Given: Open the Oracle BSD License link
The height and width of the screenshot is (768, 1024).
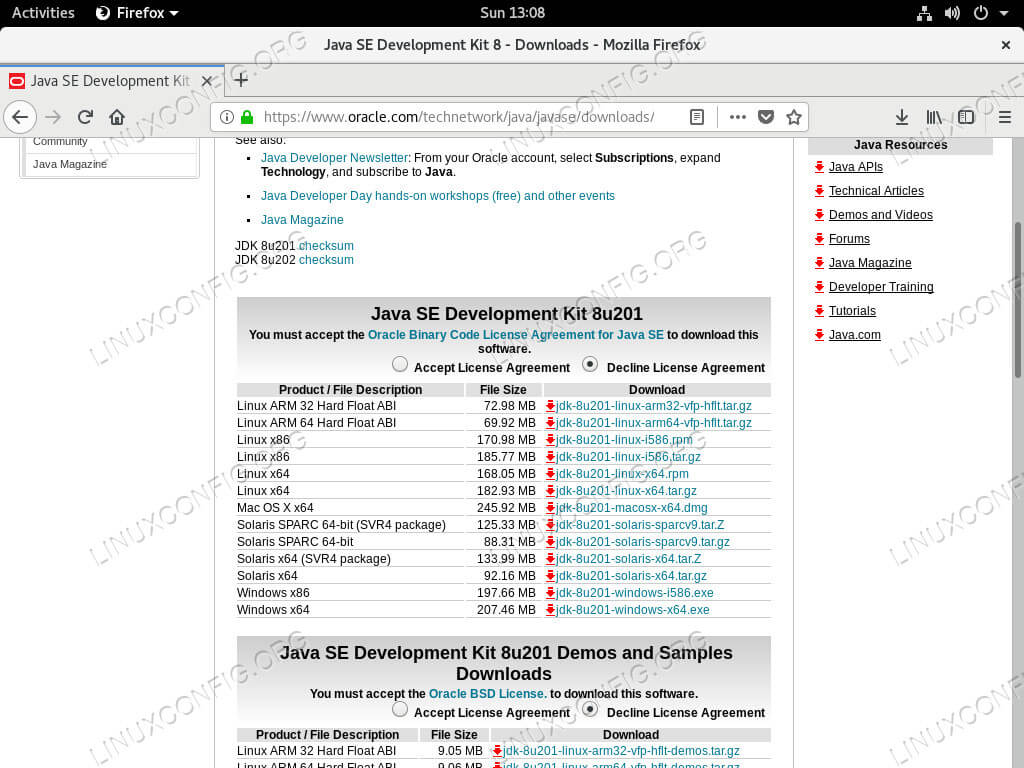Looking at the screenshot, I should click(x=488, y=694).
